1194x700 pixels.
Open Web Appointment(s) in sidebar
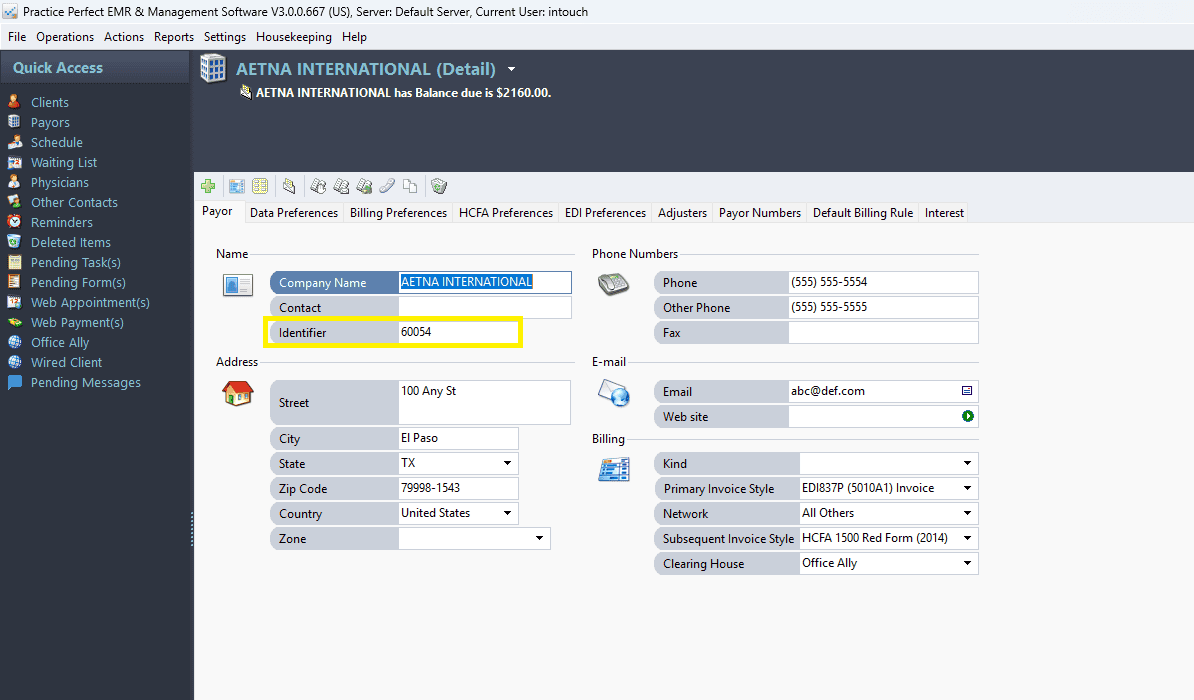(90, 302)
